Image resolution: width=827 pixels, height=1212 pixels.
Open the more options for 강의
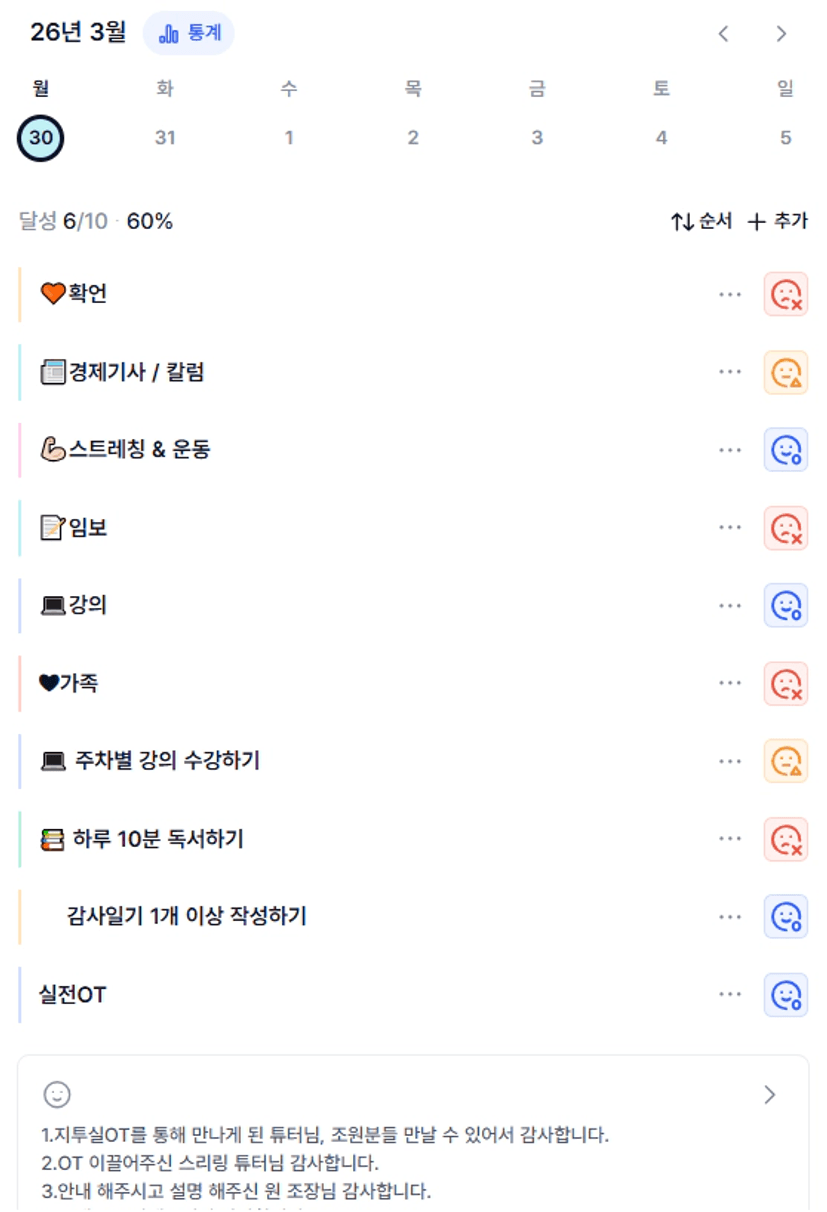click(730, 606)
